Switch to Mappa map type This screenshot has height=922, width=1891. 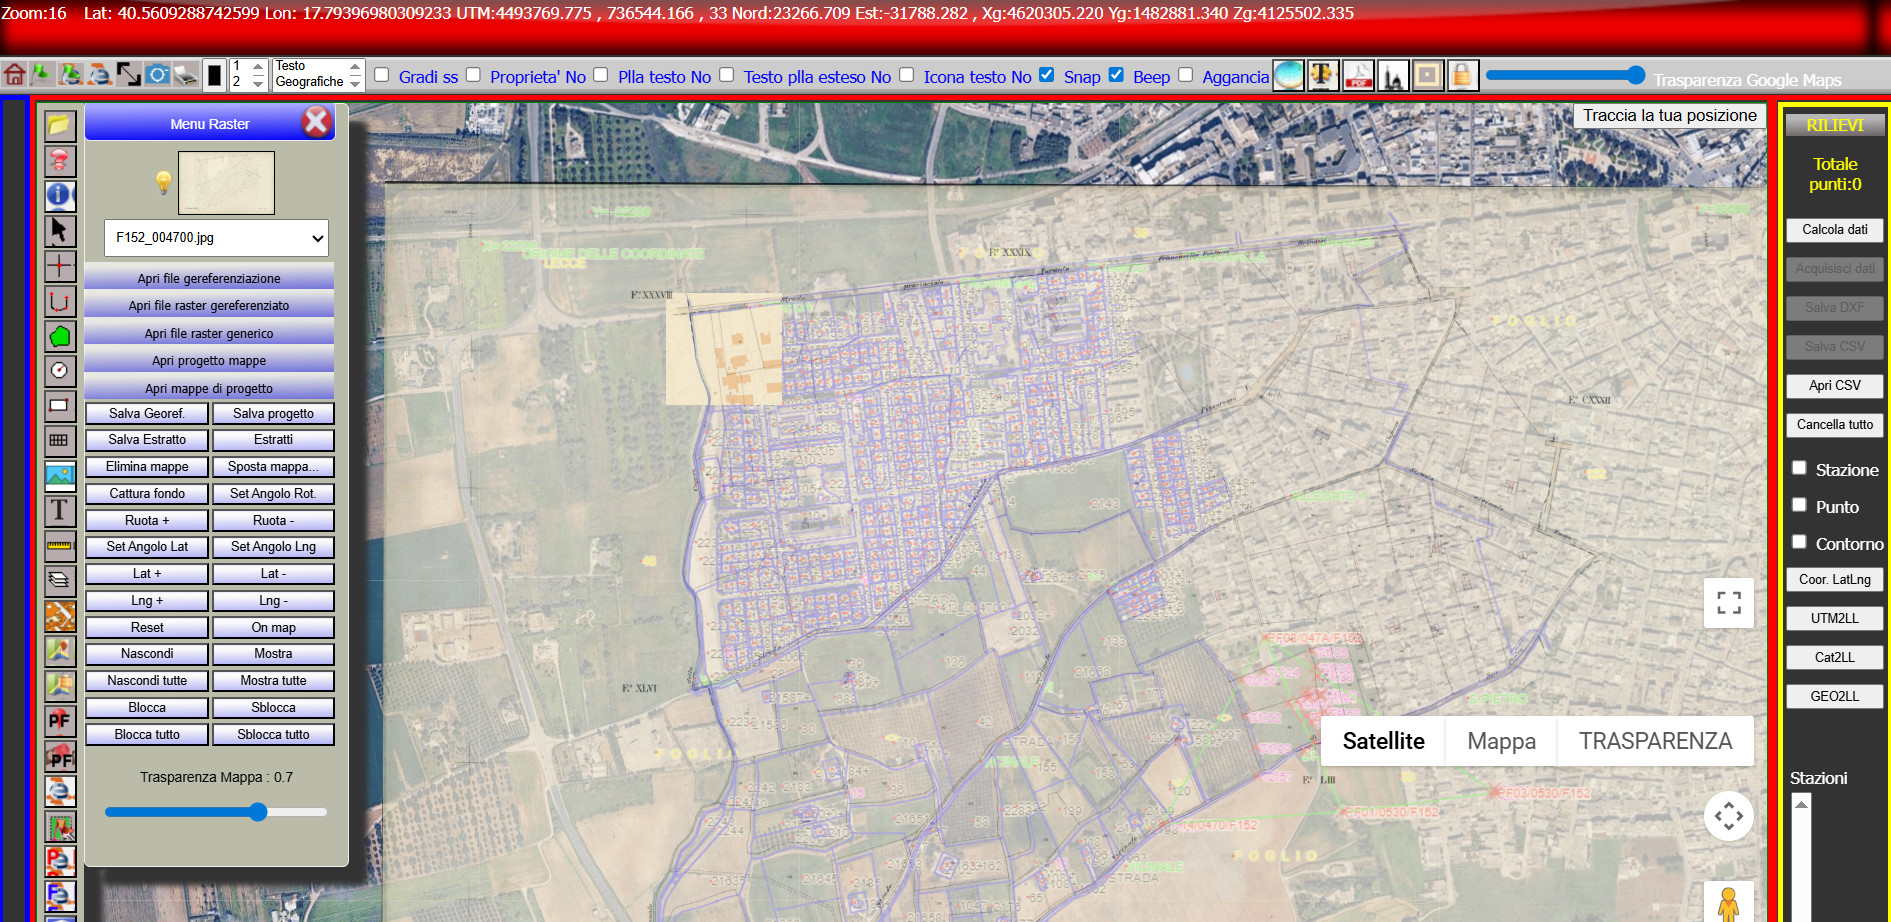tap(1501, 741)
